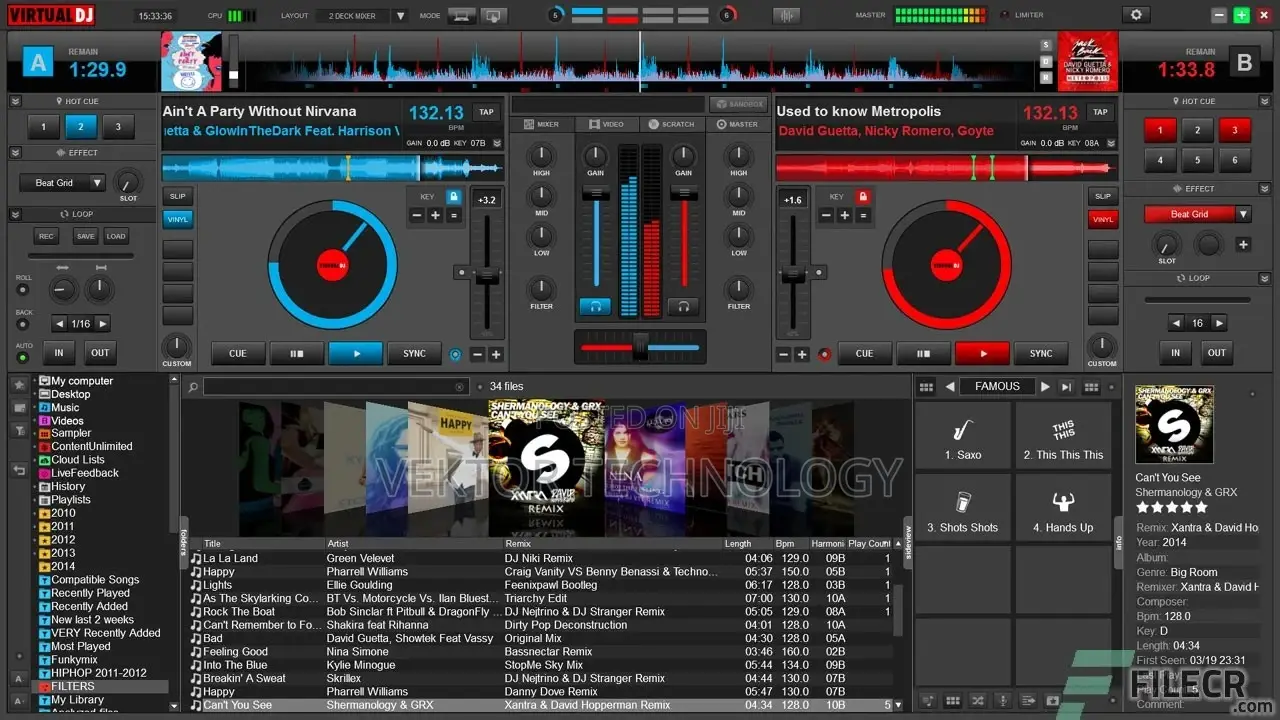Switch to the MASTER tab

pyautogui.click(x=737, y=124)
